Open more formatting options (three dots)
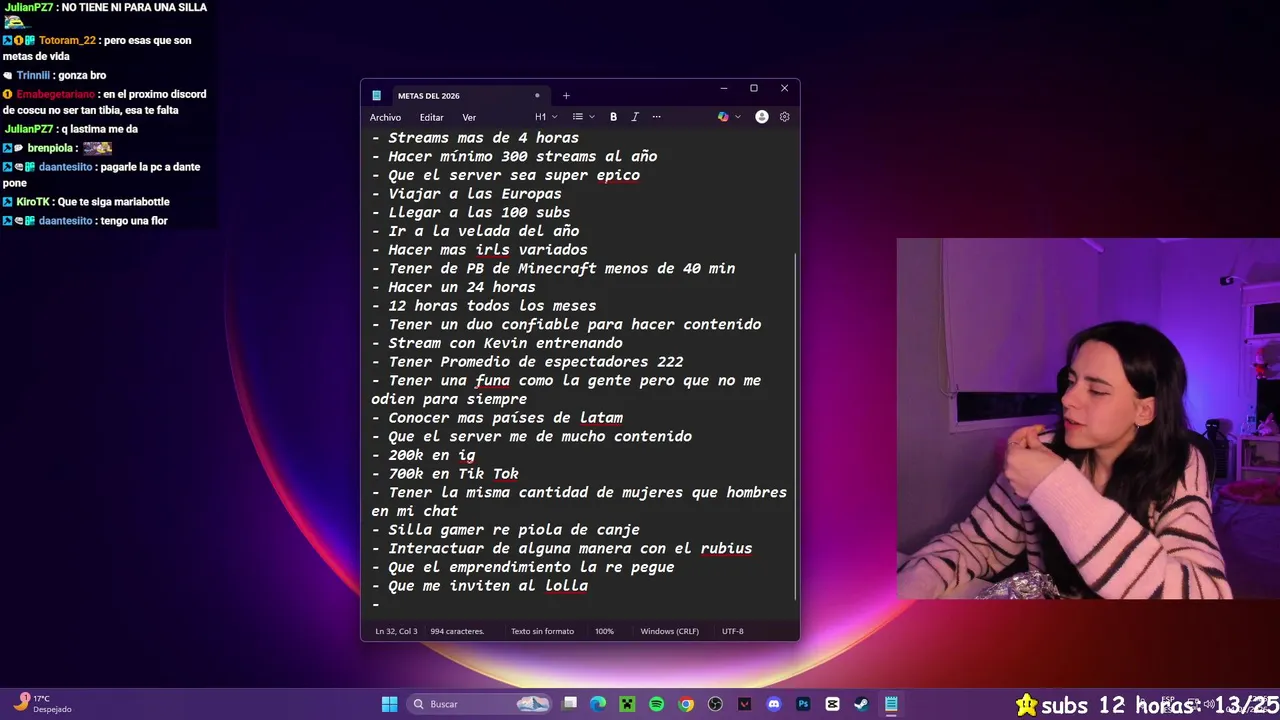The image size is (1280, 720). (x=656, y=117)
